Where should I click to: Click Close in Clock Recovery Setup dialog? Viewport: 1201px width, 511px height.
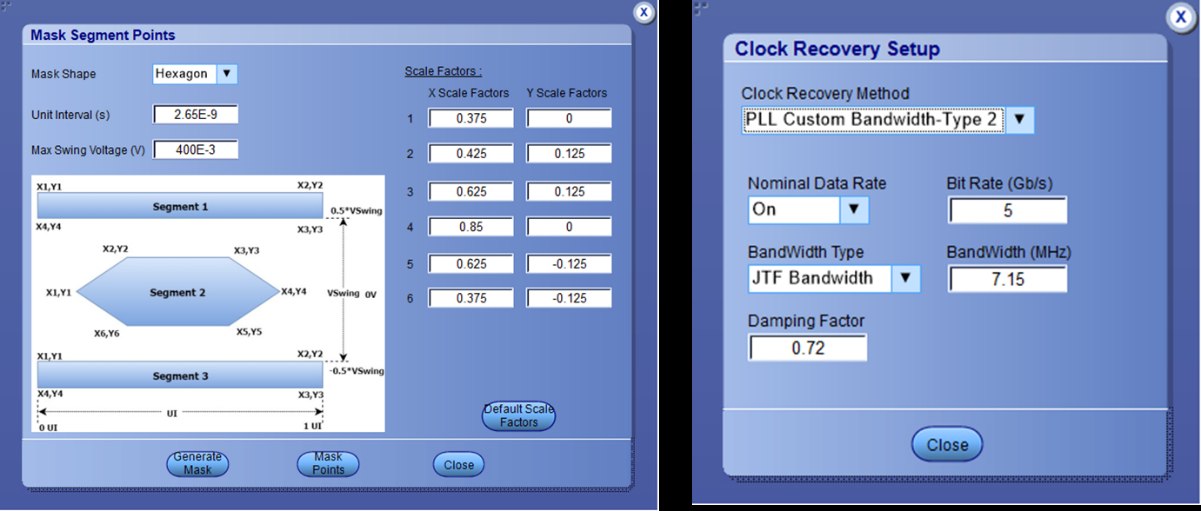(946, 445)
